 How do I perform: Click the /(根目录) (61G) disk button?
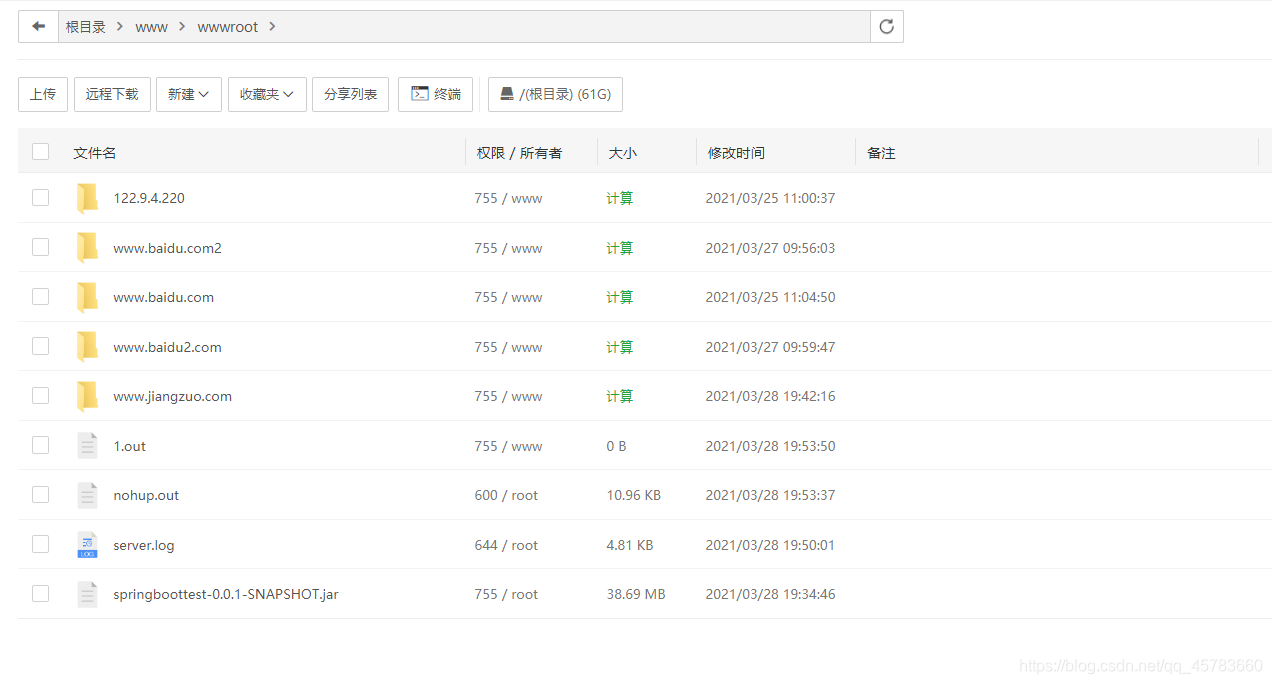point(555,94)
